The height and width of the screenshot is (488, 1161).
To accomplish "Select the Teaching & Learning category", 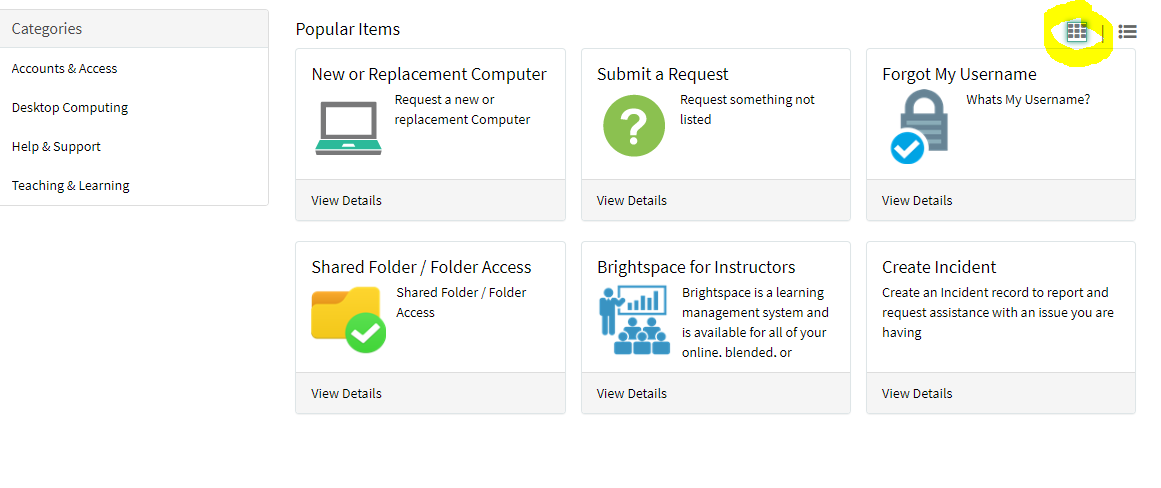I will pos(70,186).
